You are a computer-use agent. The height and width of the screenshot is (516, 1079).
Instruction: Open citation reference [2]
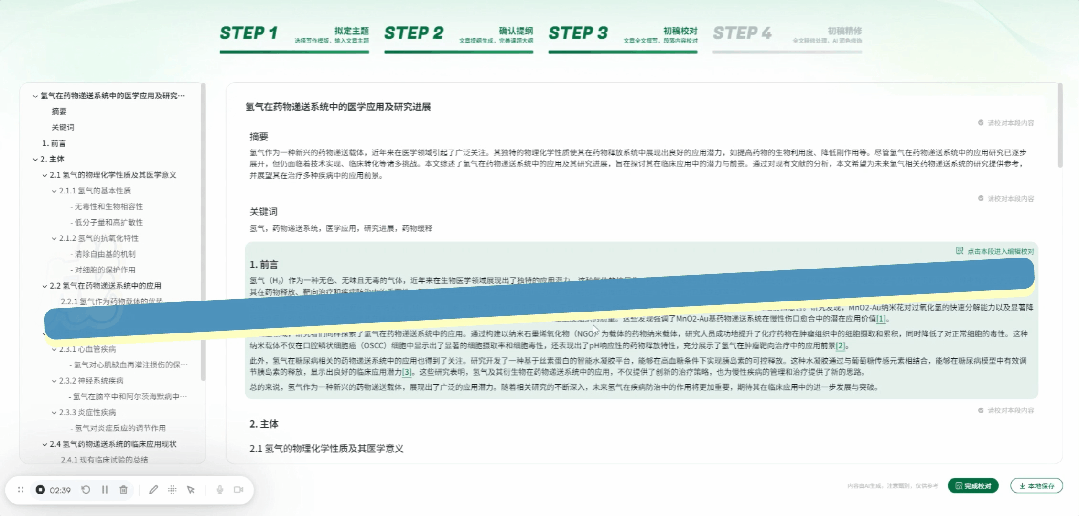click(840, 346)
